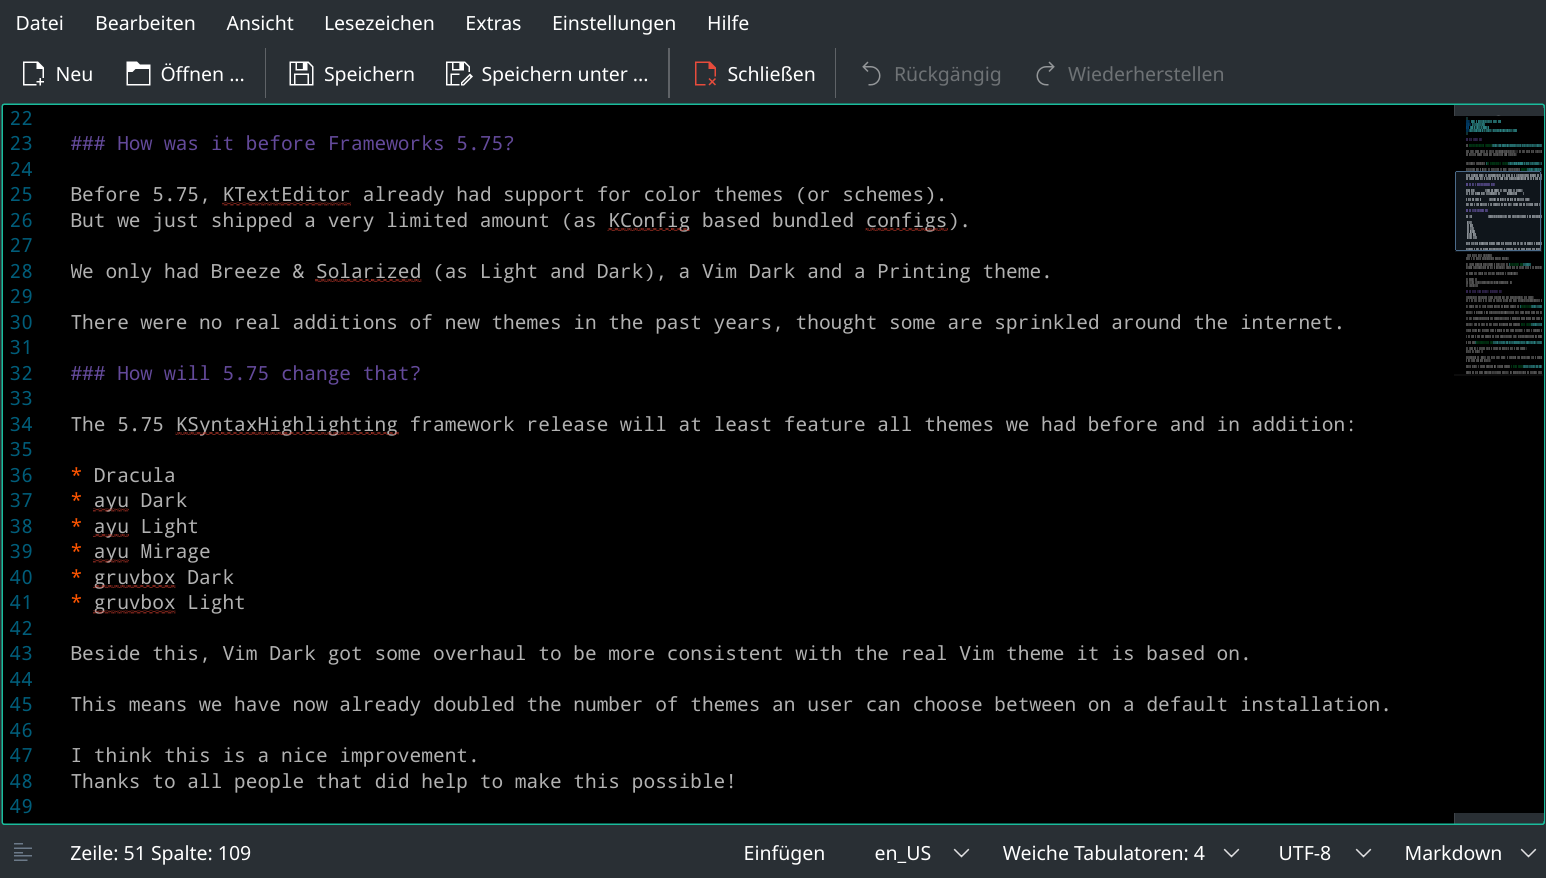Click the Rückgängig undo arrow icon

click(871, 74)
